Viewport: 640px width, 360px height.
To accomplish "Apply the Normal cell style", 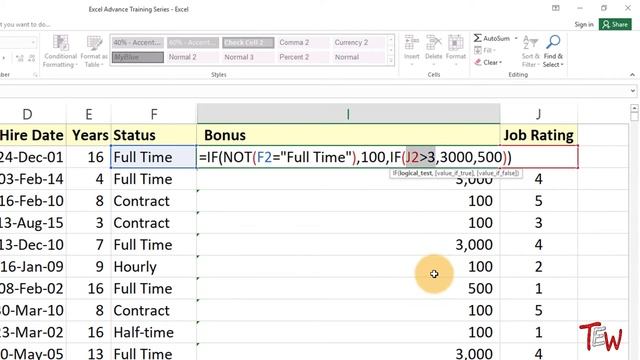I will click(359, 57).
